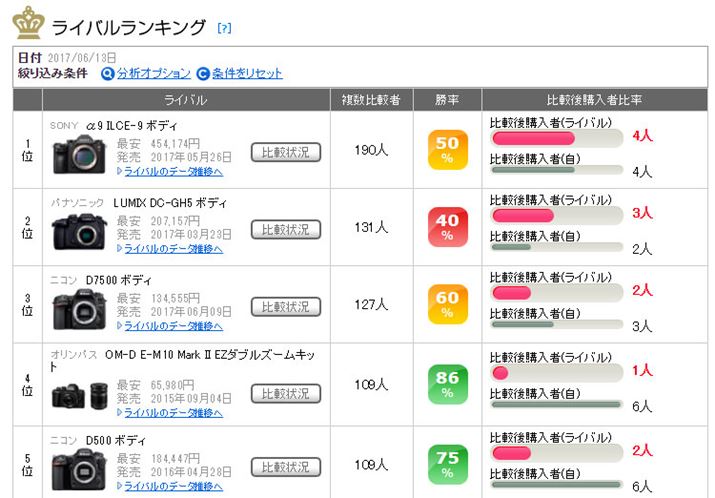The height and width of the screenshot is (498, 715).
Task: Click the blue reset icon for 条件をリセット
Action: point(203,74)
